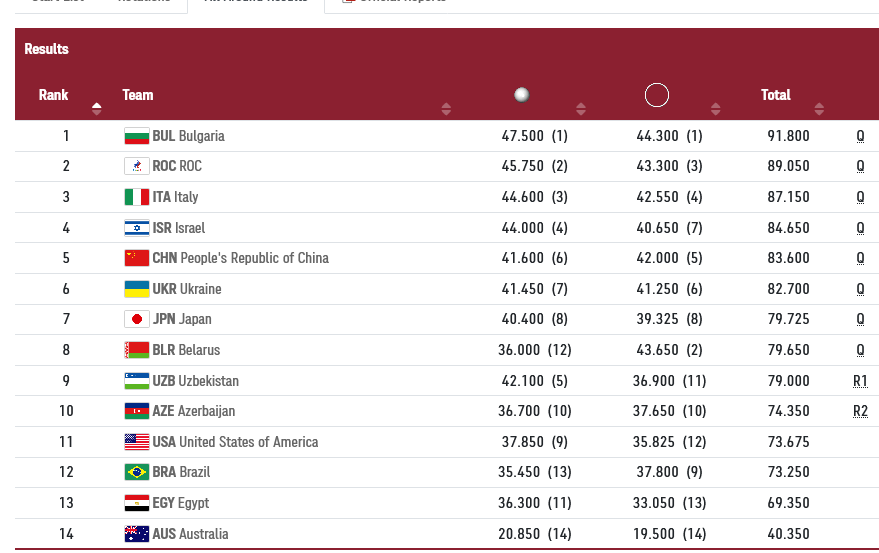879x553 pixels.
Task: Click Uzbekistan's ball score 42.100
Action: point(522,381)
